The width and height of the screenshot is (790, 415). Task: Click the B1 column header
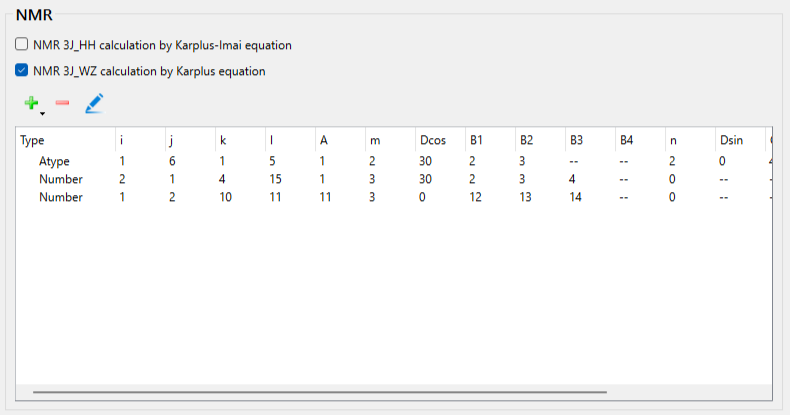pos(477,141)
